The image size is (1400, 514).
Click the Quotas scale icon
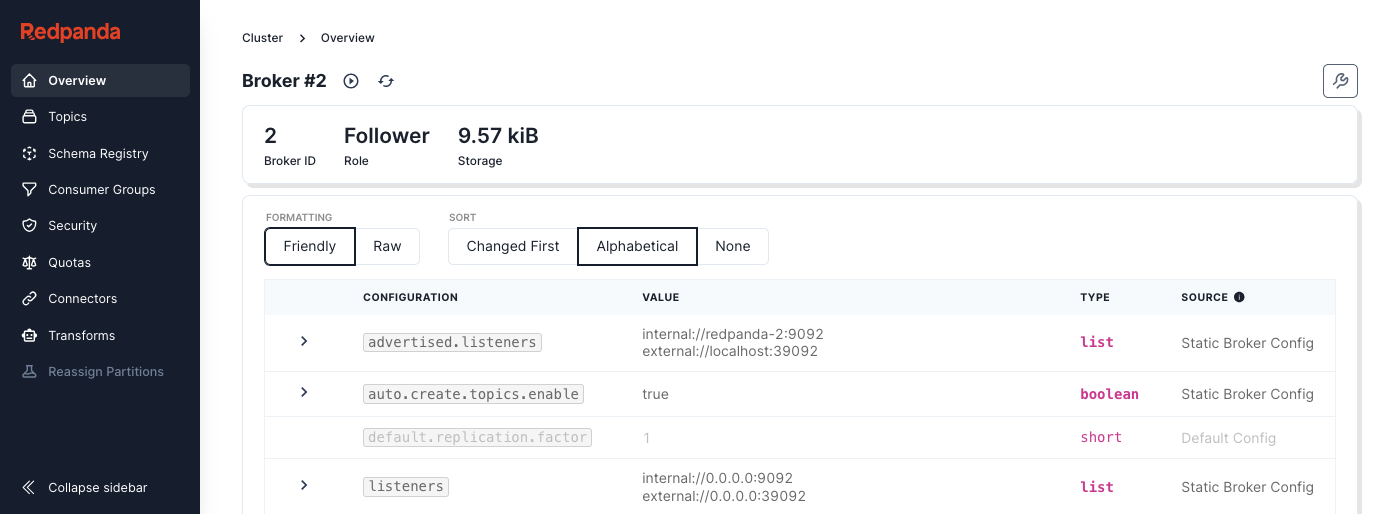click(x=30, y=263)
